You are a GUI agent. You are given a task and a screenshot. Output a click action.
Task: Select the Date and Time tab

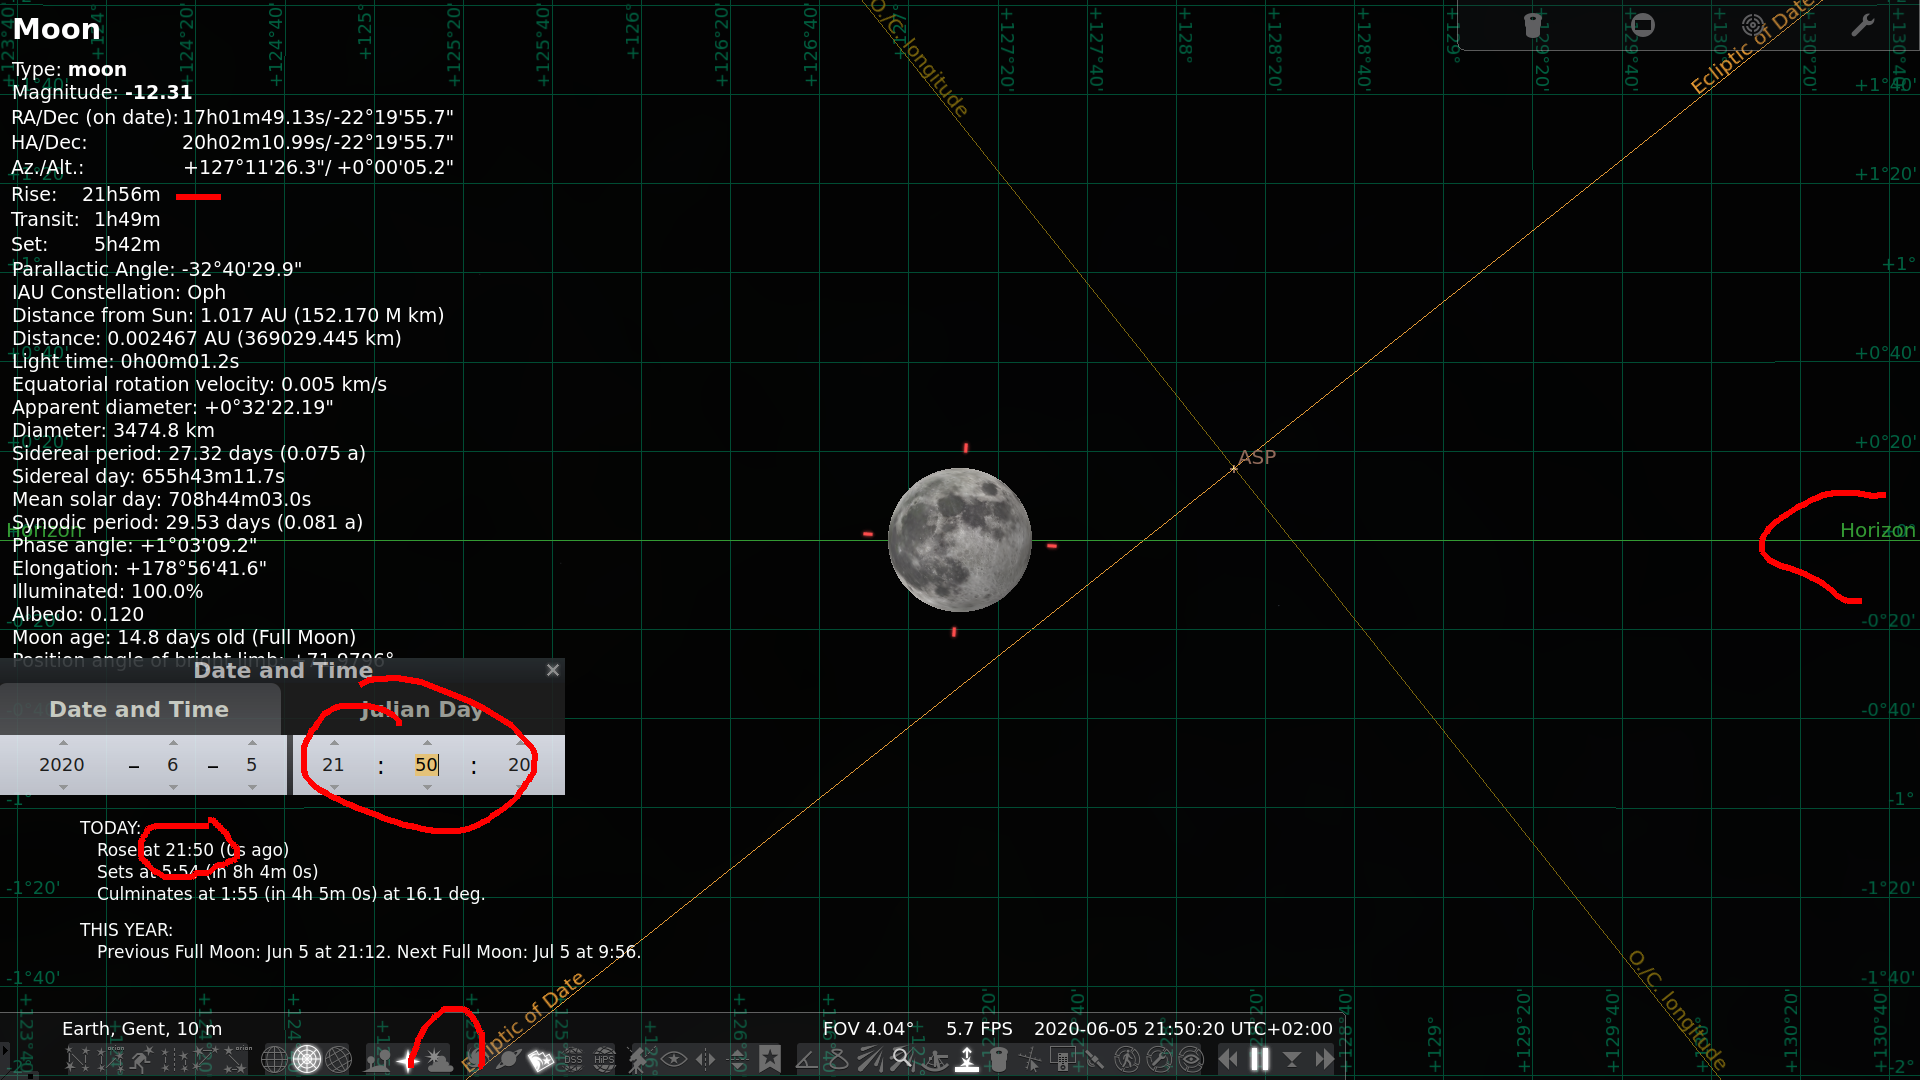tap(139, 709)
